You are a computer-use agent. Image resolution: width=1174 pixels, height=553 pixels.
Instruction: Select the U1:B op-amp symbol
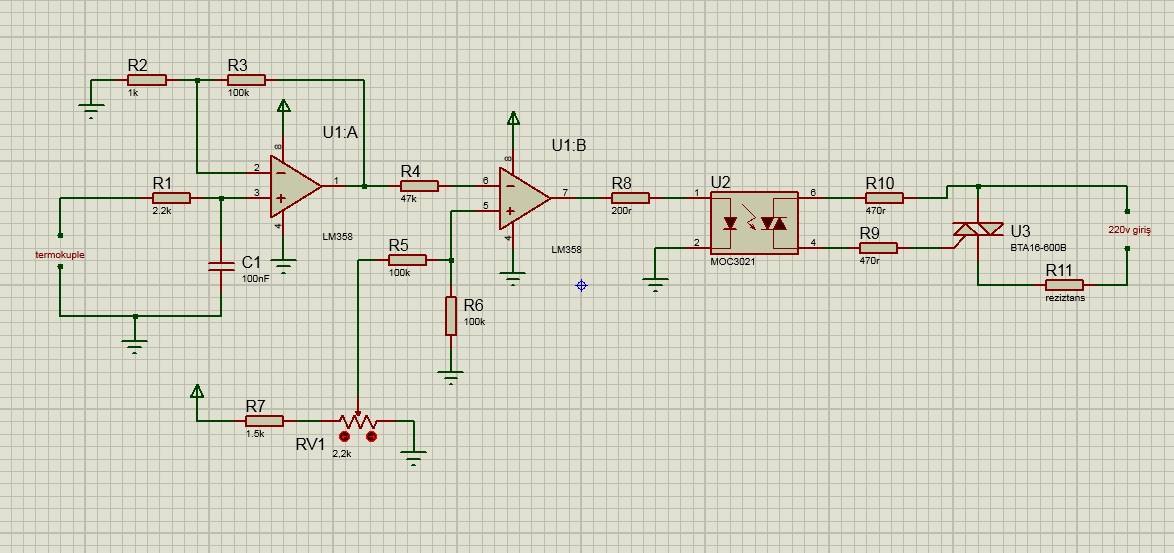(x=524, y=198)
